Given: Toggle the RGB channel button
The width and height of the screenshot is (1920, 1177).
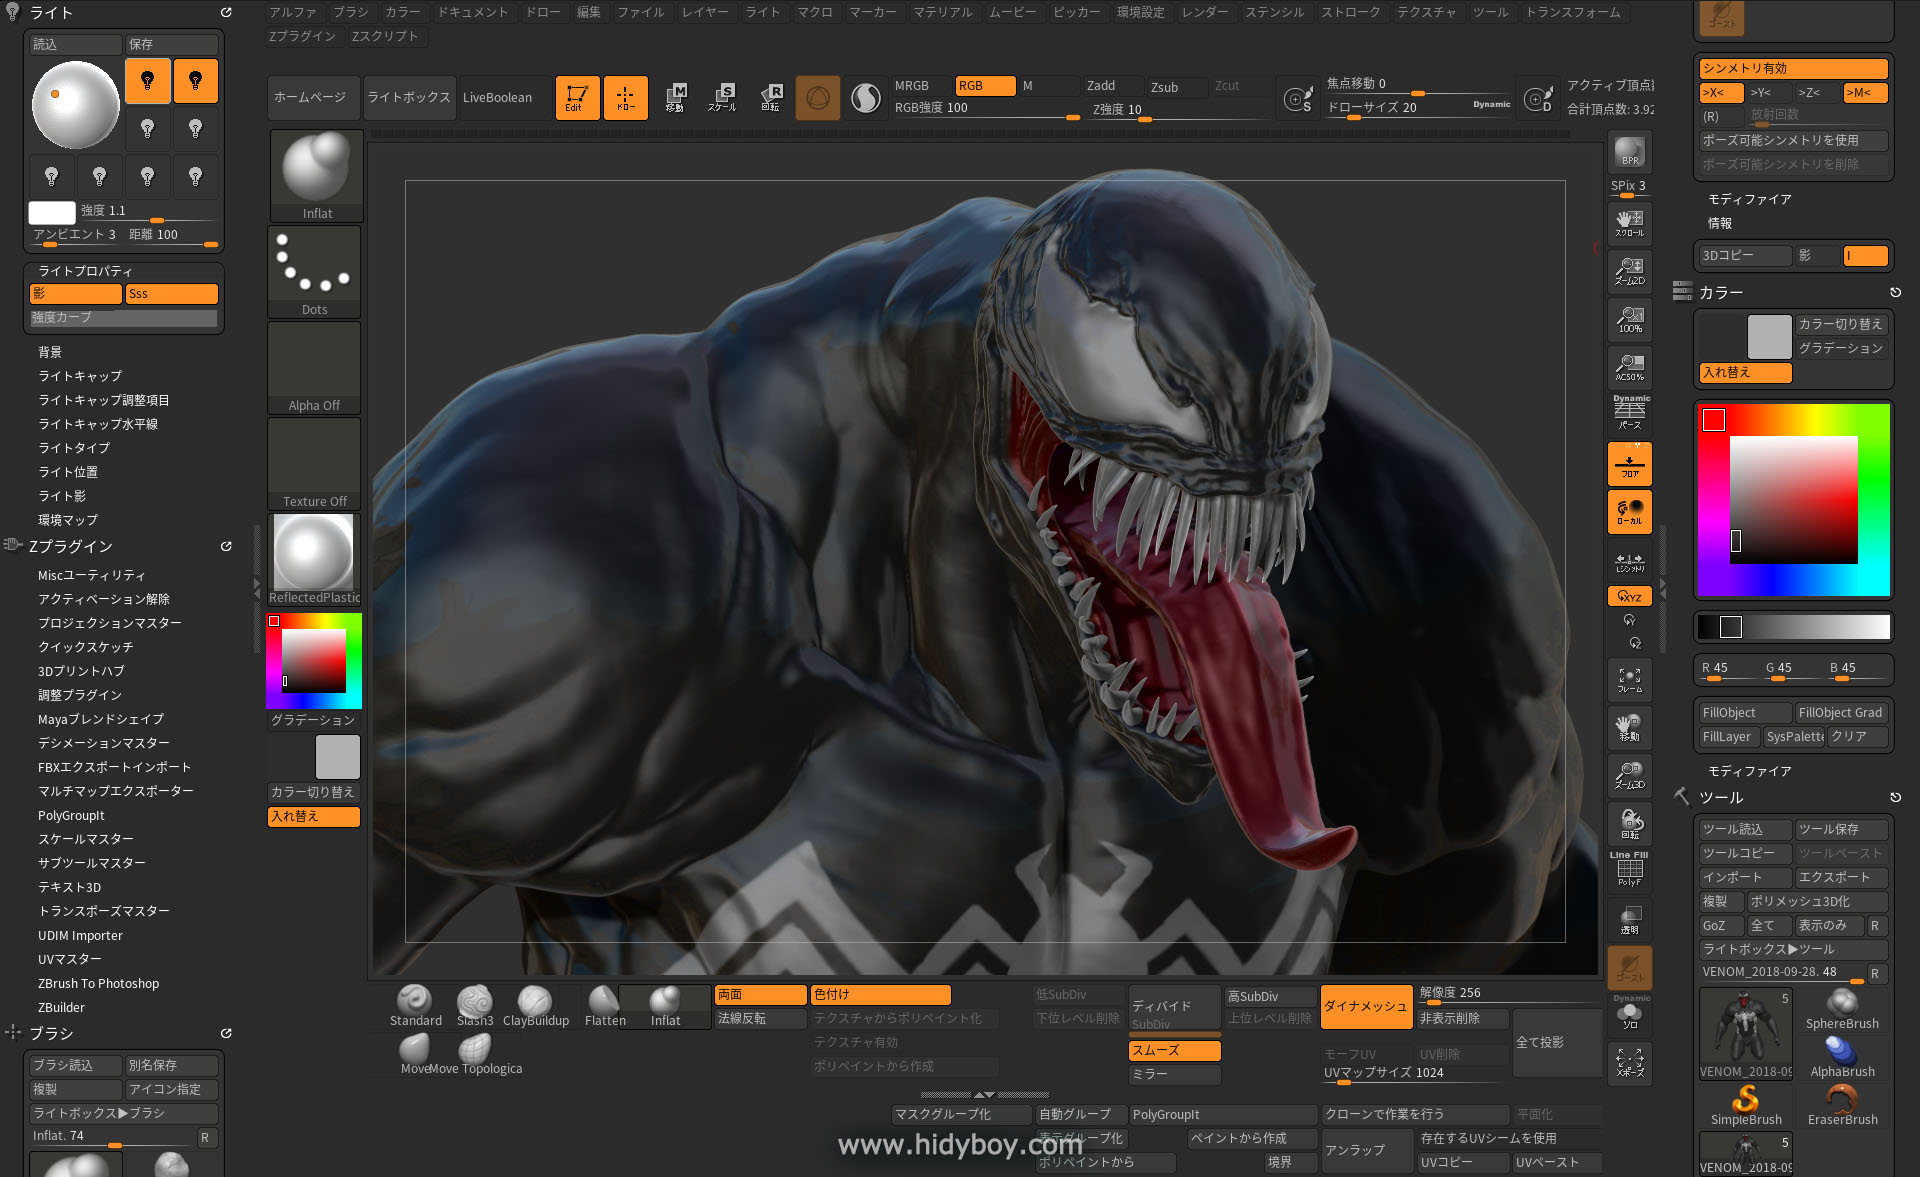Looking at the screenshot, I should [985, 86].
